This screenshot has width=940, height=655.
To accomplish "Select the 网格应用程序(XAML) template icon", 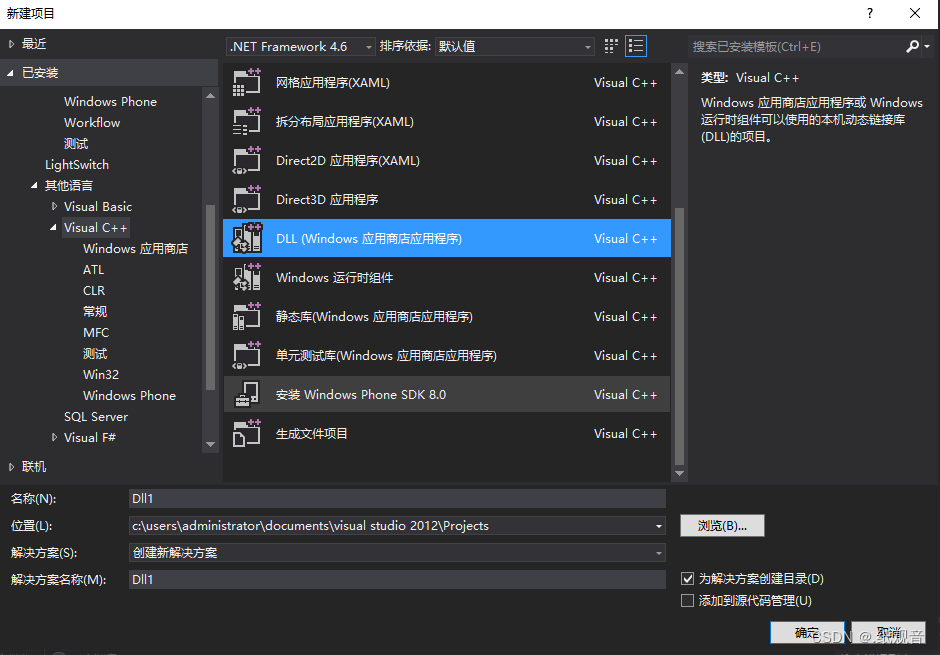I will pos(246,82).
